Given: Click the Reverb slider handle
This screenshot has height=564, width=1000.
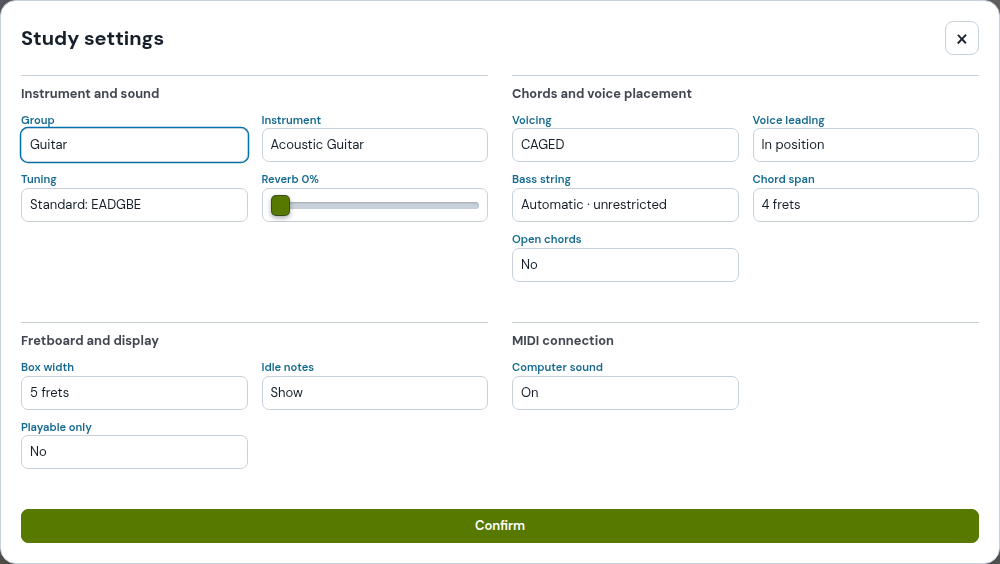Looking at the screenshot, I should (x=281, y=205).
